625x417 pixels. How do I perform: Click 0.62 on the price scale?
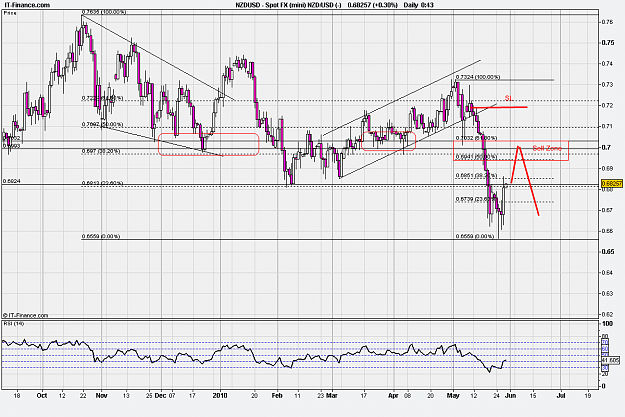coord(607,315)
